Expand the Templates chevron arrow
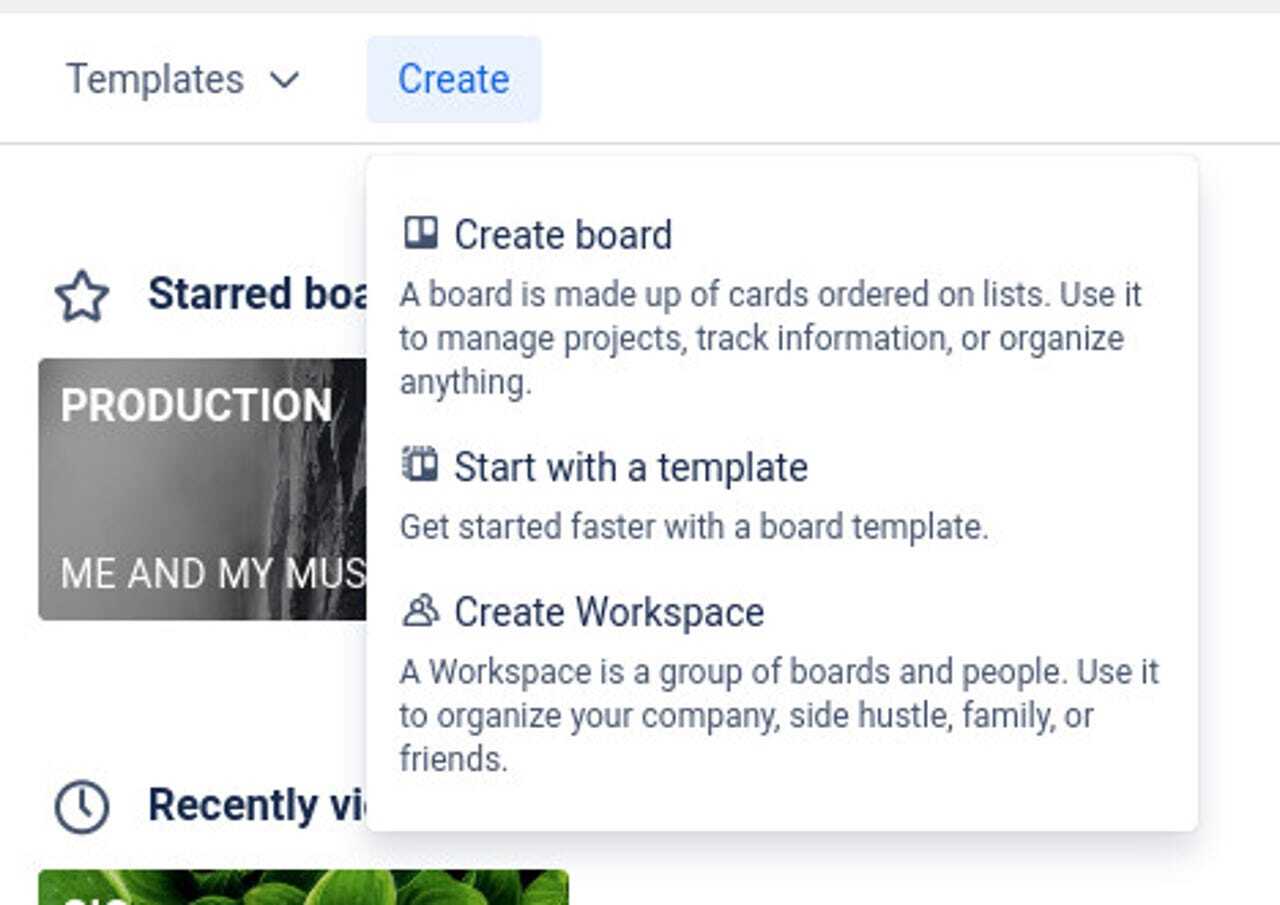Image resolution: width=1280 pixels, height=905 pixels. tap(285, 80)
